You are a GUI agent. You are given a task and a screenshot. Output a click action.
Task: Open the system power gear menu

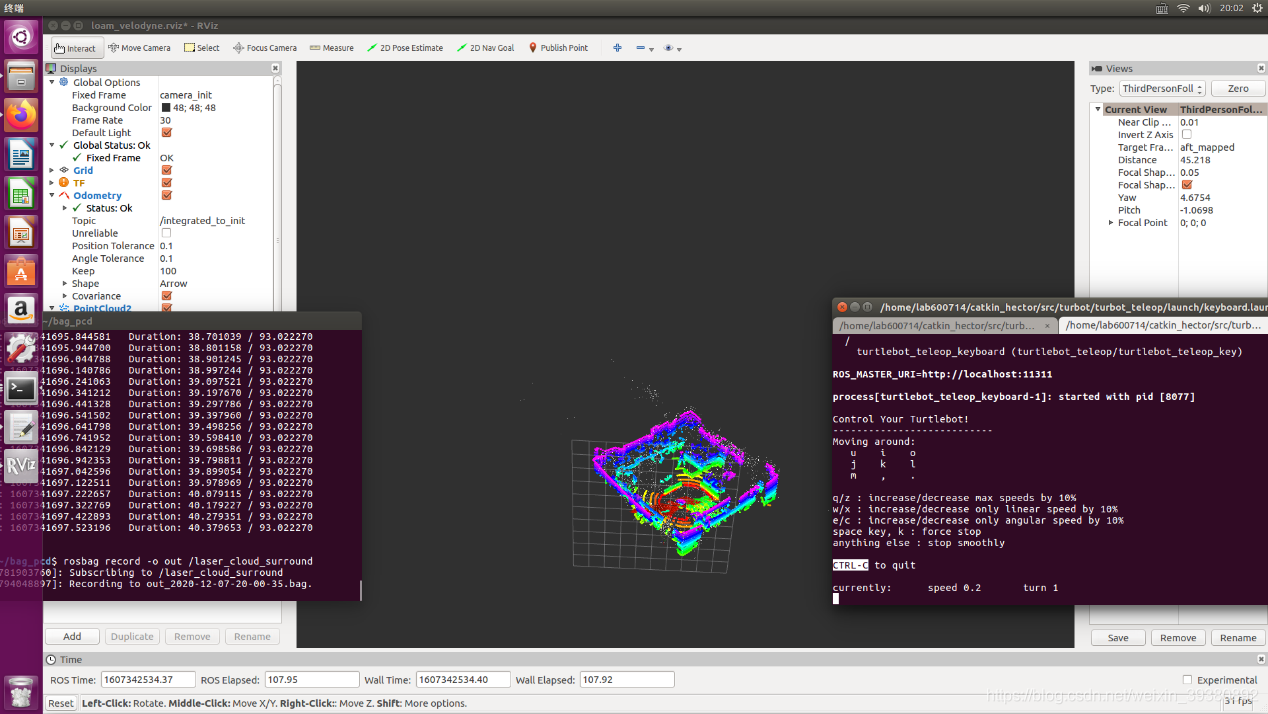[x=1256, y=8]
